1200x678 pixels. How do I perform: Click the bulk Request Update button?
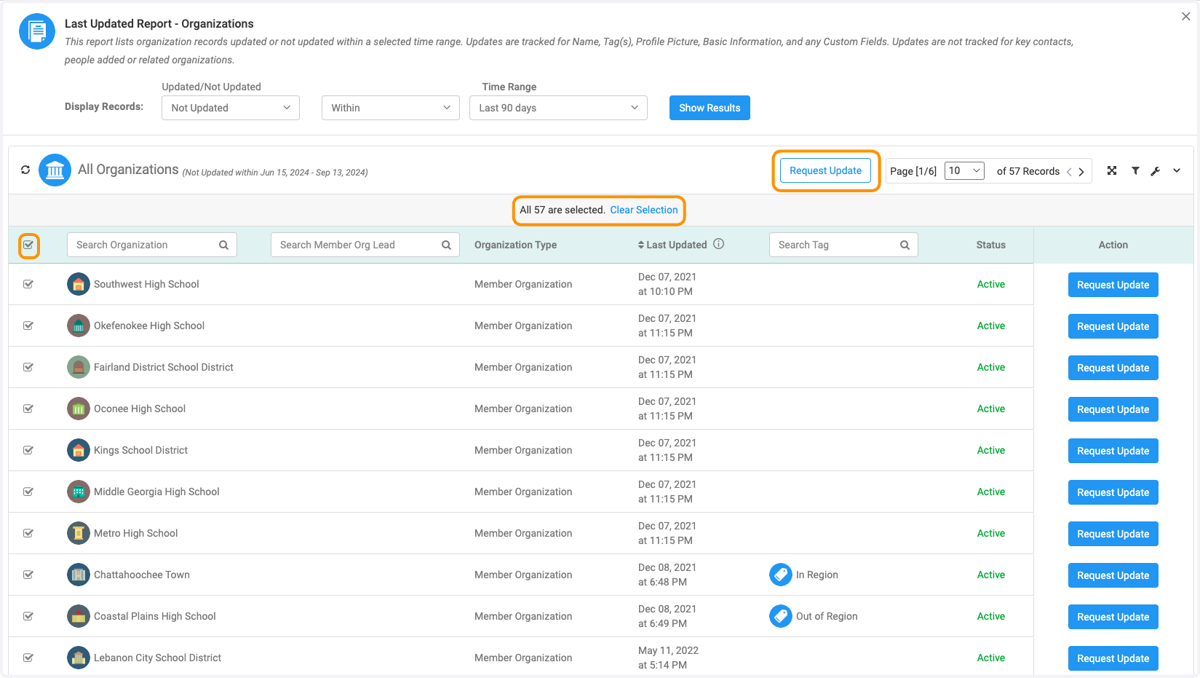point(826,171)
